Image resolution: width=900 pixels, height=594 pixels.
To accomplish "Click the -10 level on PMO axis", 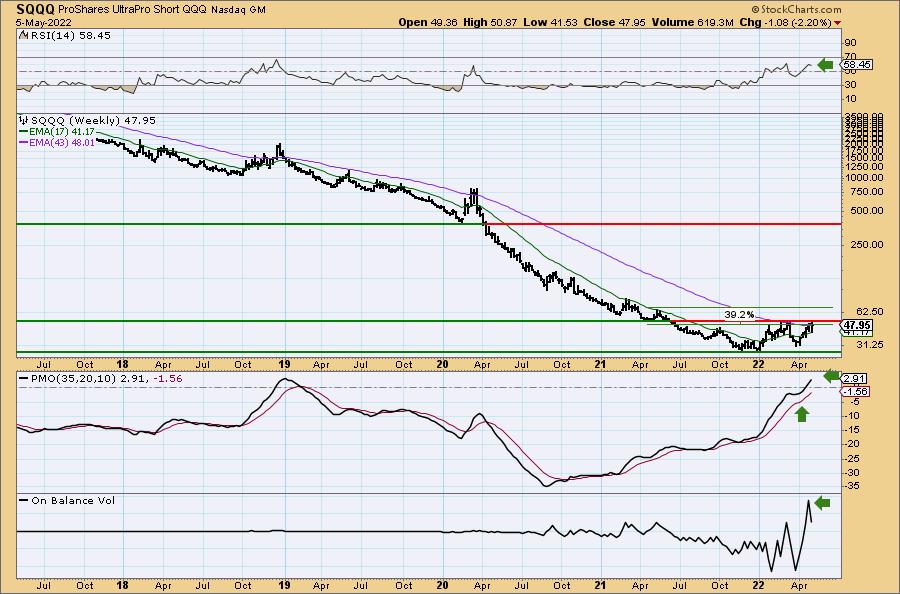I will (852, 416).
